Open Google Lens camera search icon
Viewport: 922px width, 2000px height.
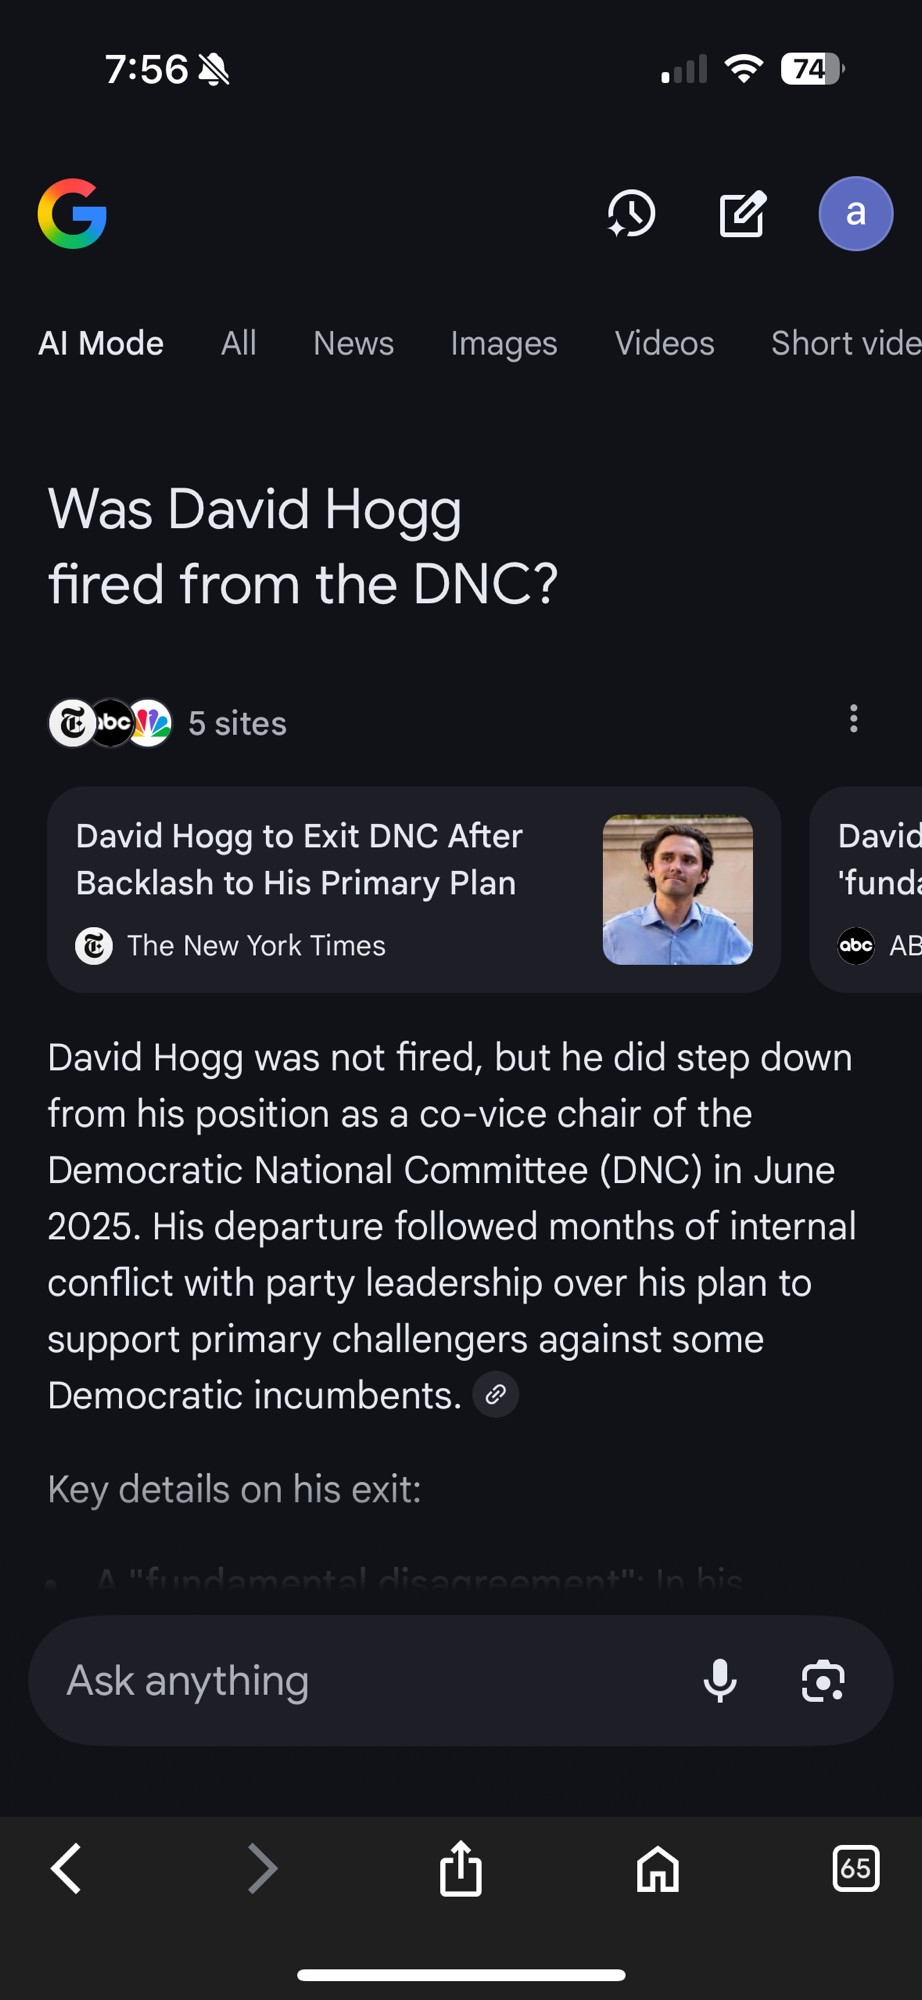tap(823, 1680)
